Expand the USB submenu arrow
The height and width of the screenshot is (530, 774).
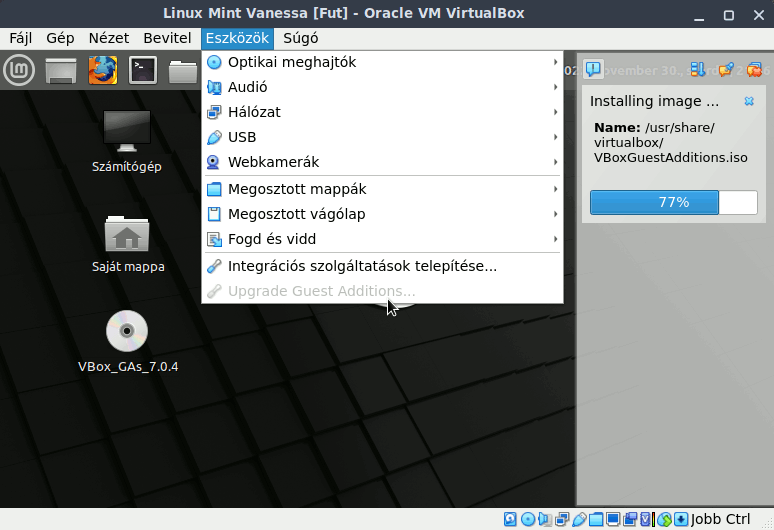point(555,137)
